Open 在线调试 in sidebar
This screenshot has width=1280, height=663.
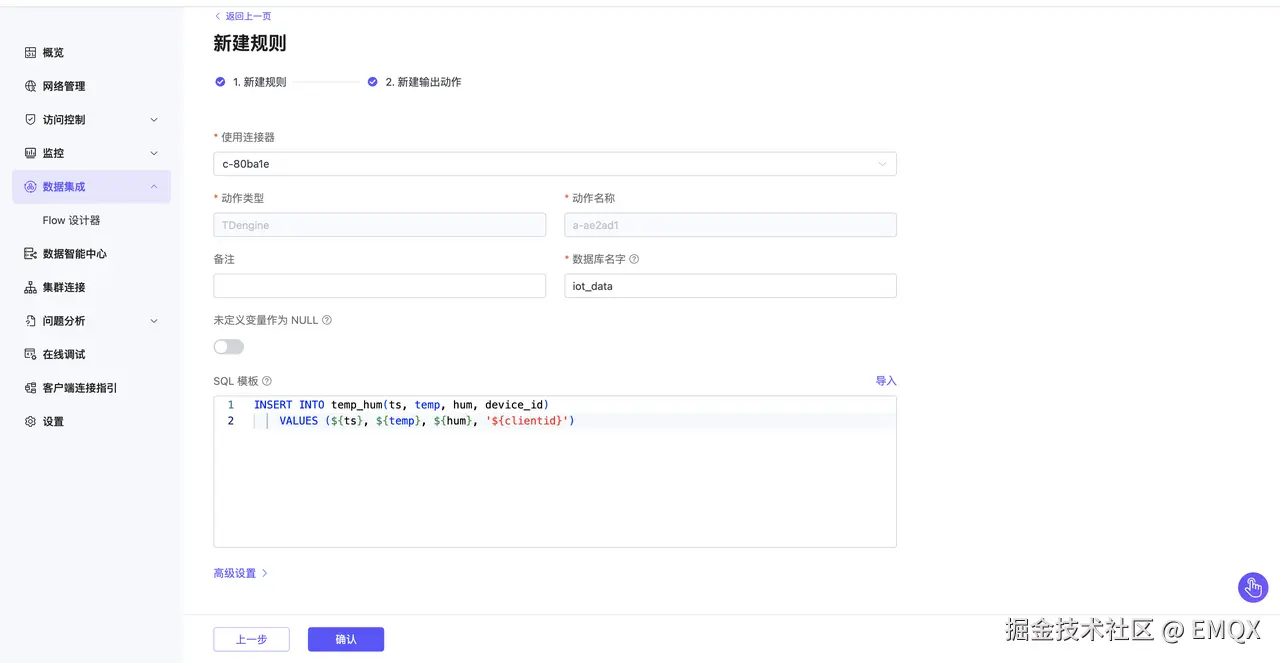point(63,355)
